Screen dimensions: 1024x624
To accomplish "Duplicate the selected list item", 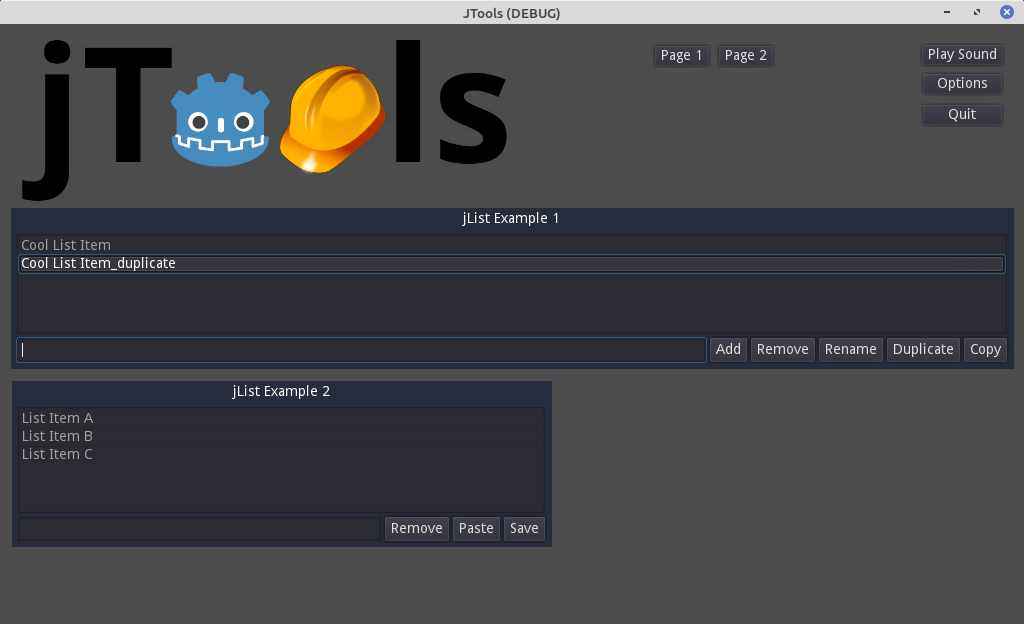I will [923, 350].
